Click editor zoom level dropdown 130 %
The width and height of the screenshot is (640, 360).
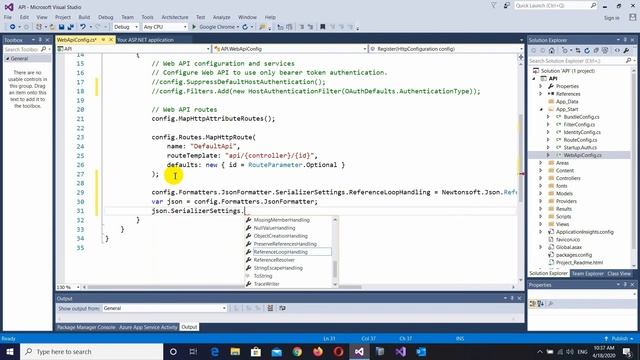tap(68, 287)
